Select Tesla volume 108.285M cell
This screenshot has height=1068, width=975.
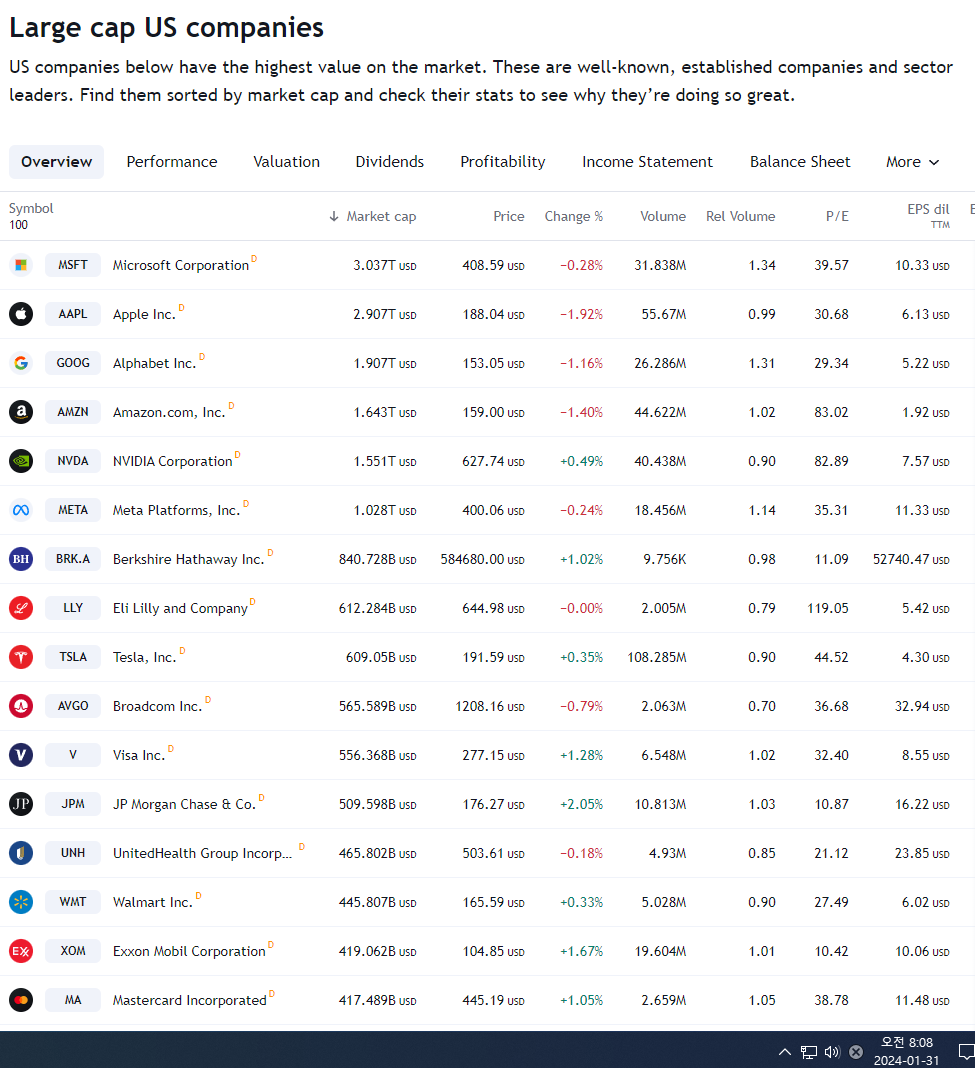pyautogui.click(x=657, y=657)
